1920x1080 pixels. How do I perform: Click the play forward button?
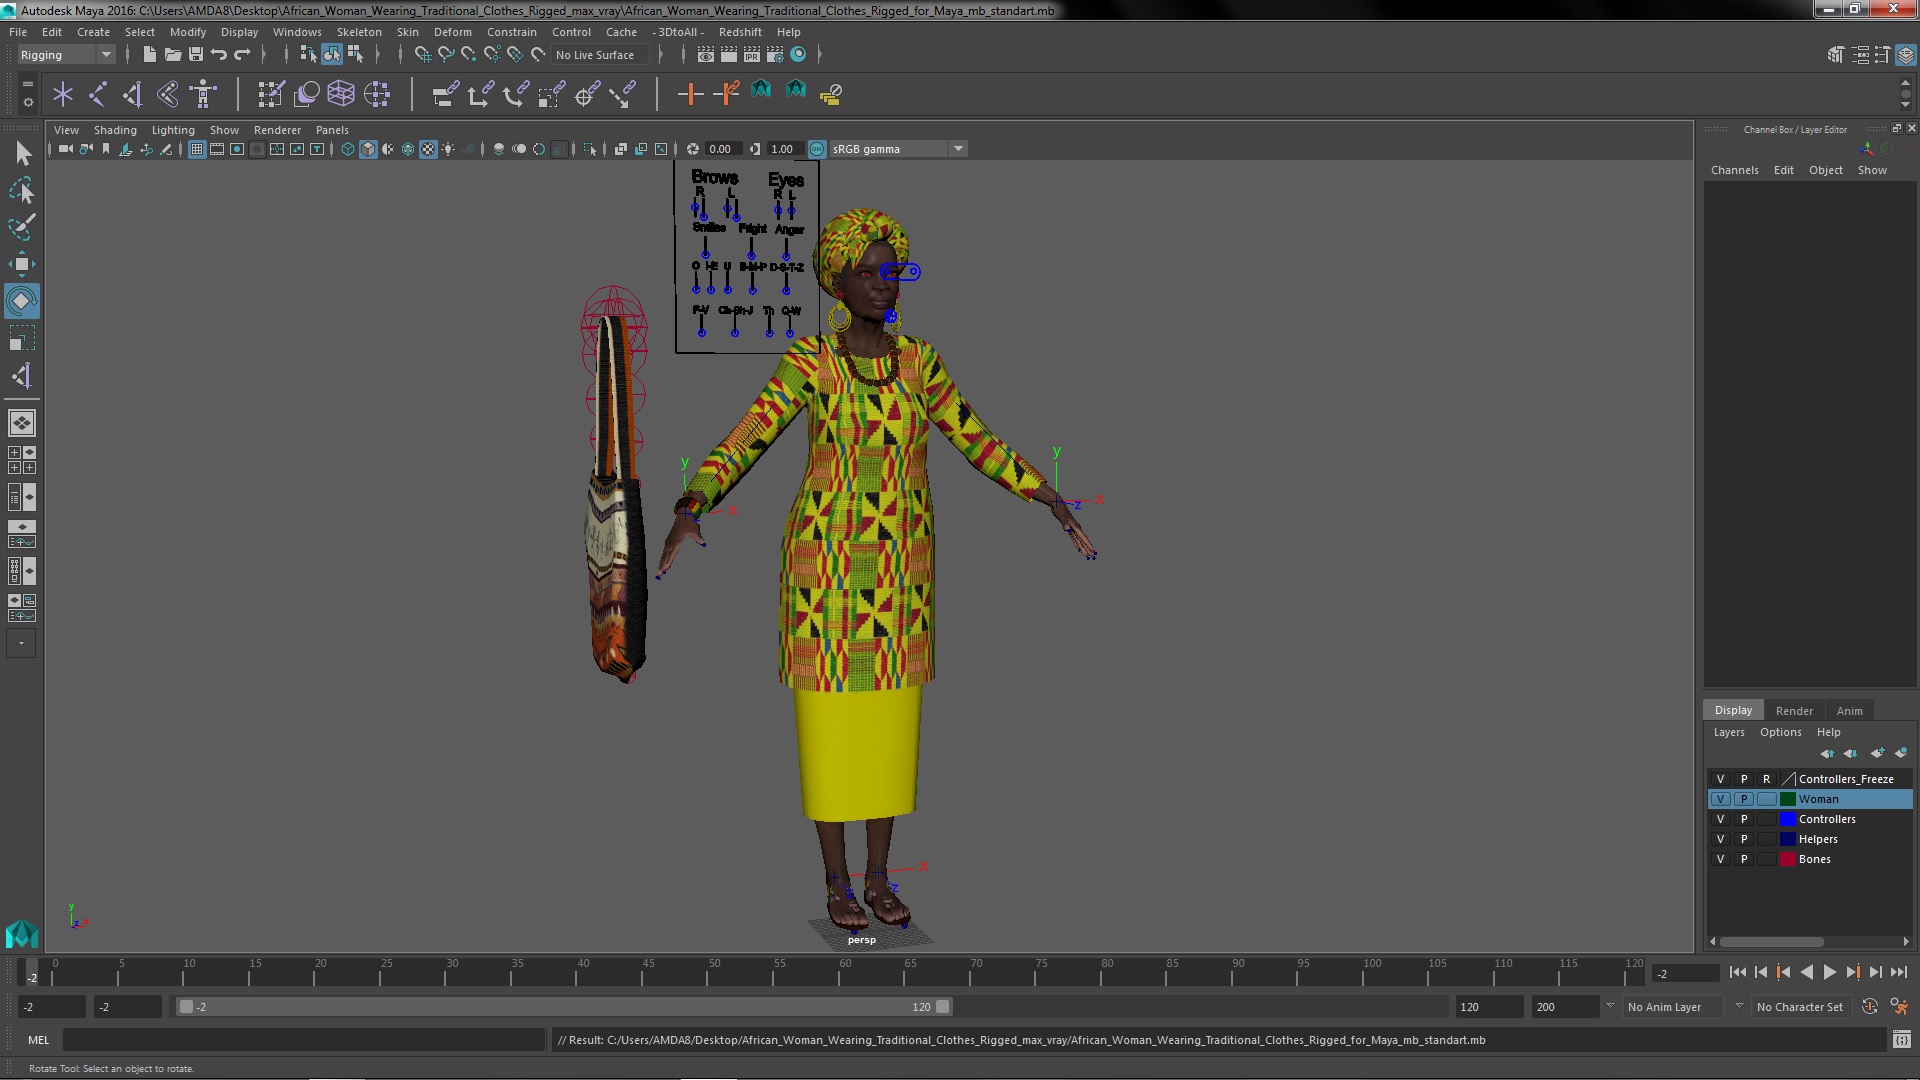tap(1829, 972)
